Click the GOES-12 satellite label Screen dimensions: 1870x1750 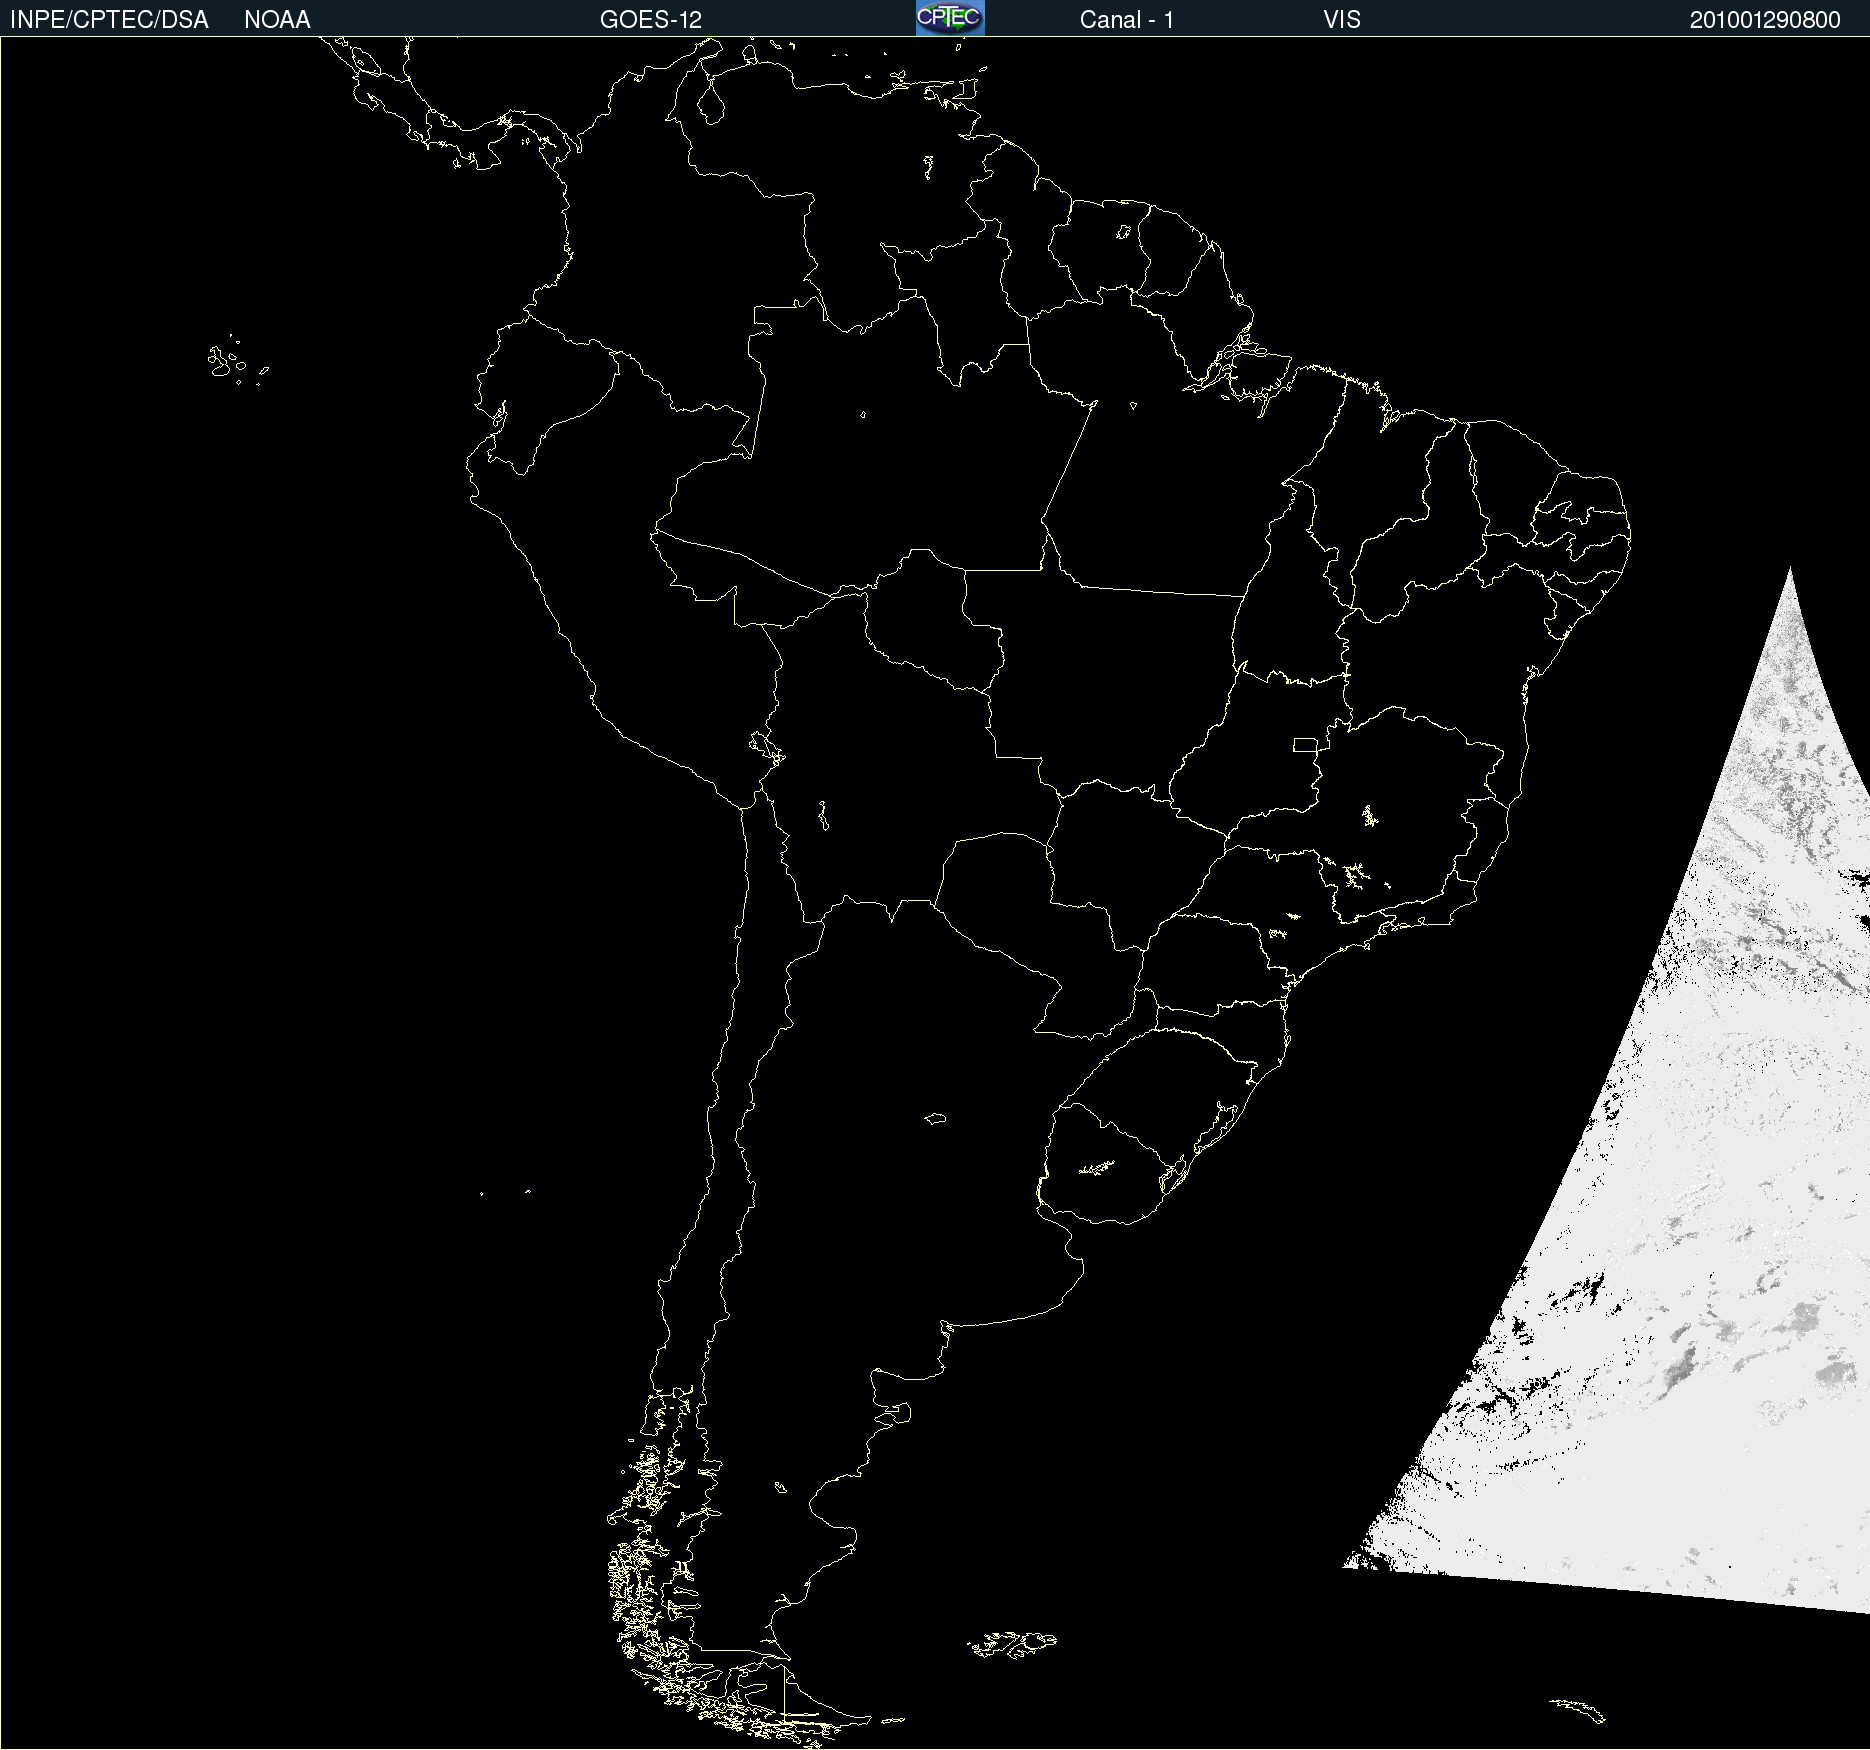click(651, 20)
